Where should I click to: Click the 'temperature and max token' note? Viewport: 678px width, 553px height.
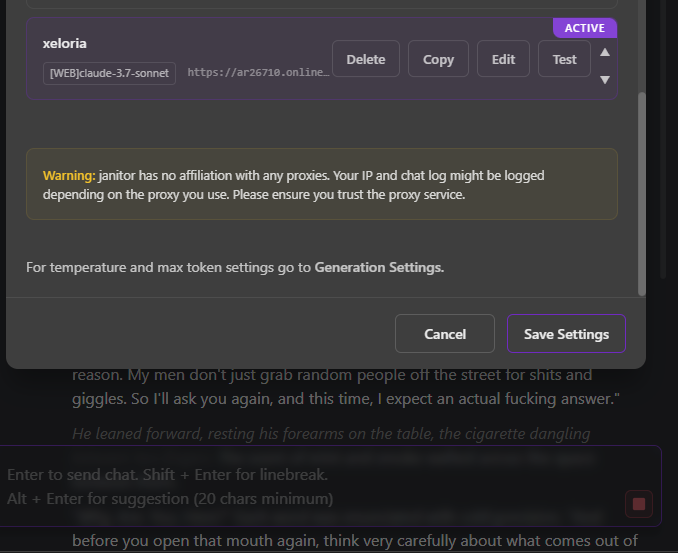[x=170, y=267]
